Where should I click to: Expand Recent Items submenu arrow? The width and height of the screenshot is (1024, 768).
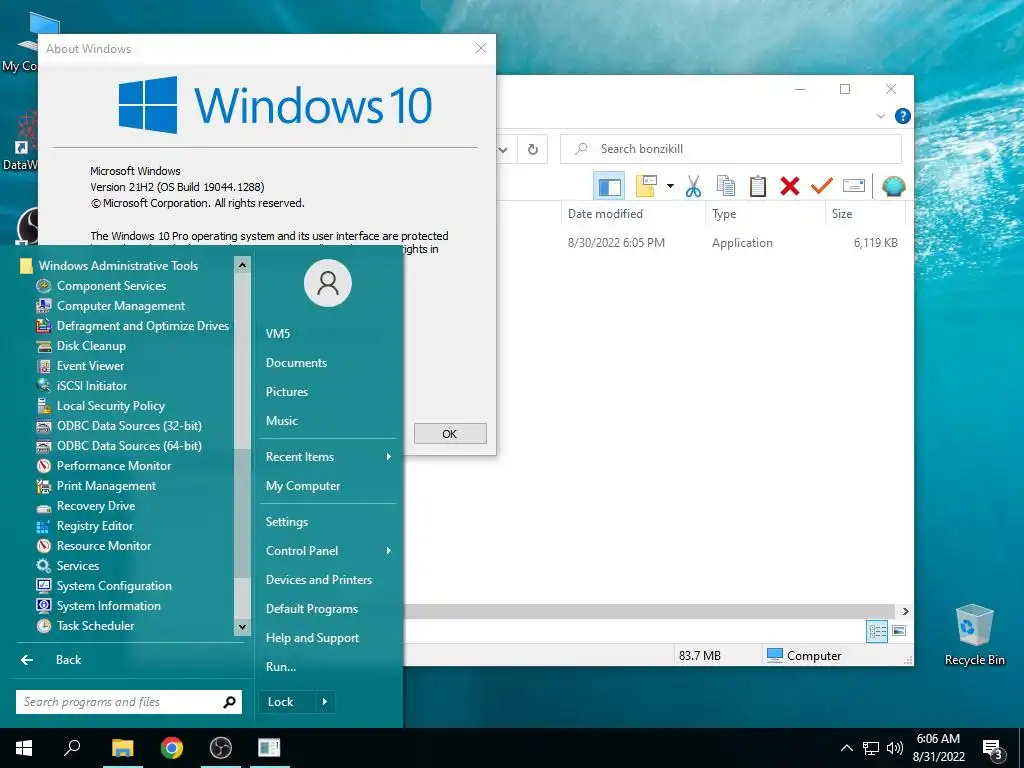[x=389, y=457]
